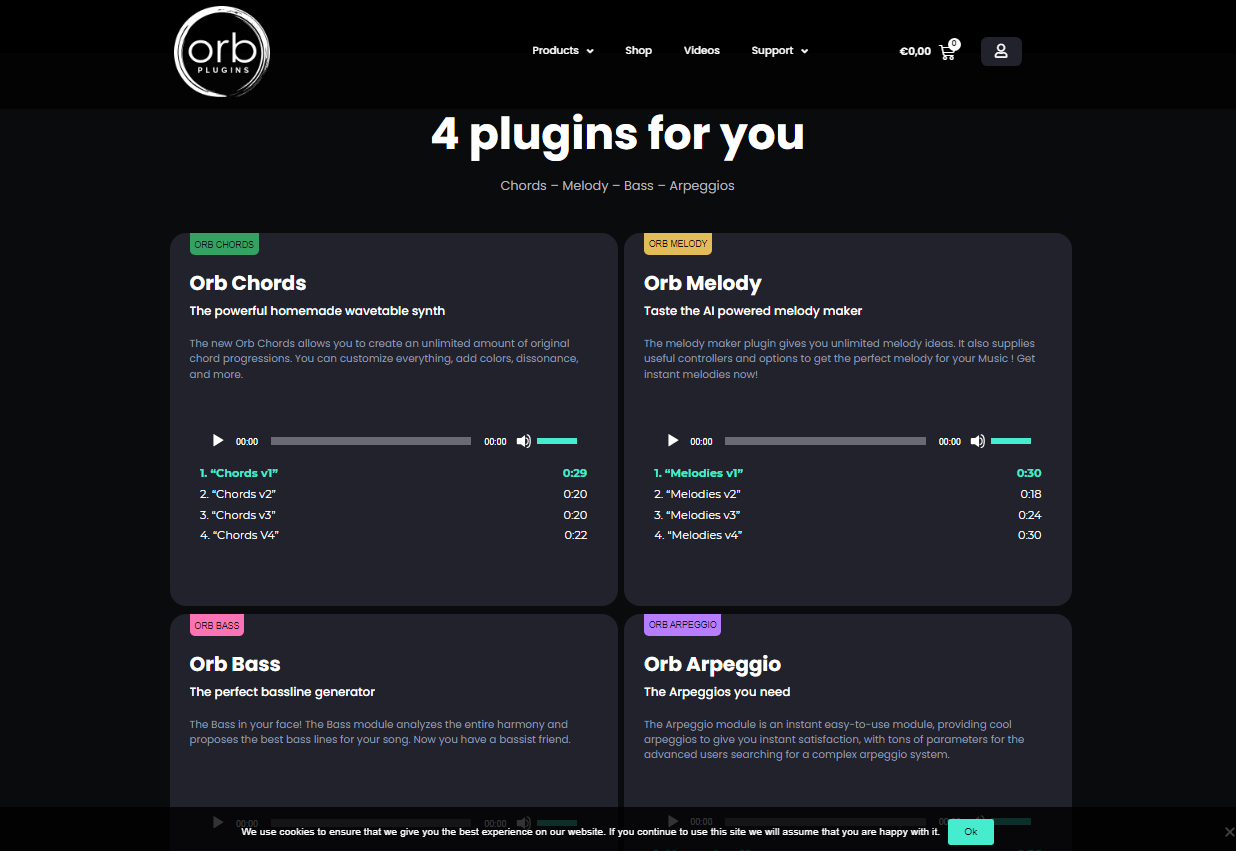Select track "Chords v2"
The image size is (1236, 851).
tap(238, 494)
